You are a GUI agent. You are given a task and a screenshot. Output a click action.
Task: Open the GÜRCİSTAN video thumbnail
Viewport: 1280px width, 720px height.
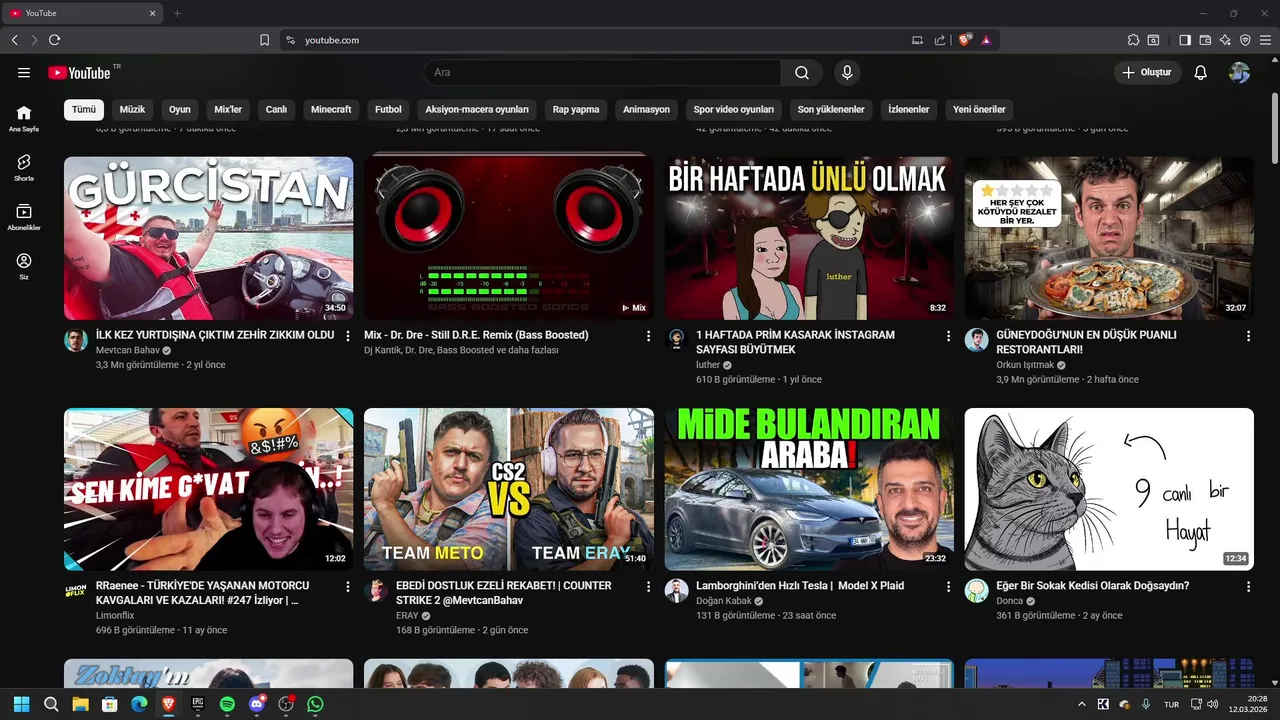(208, 238)
